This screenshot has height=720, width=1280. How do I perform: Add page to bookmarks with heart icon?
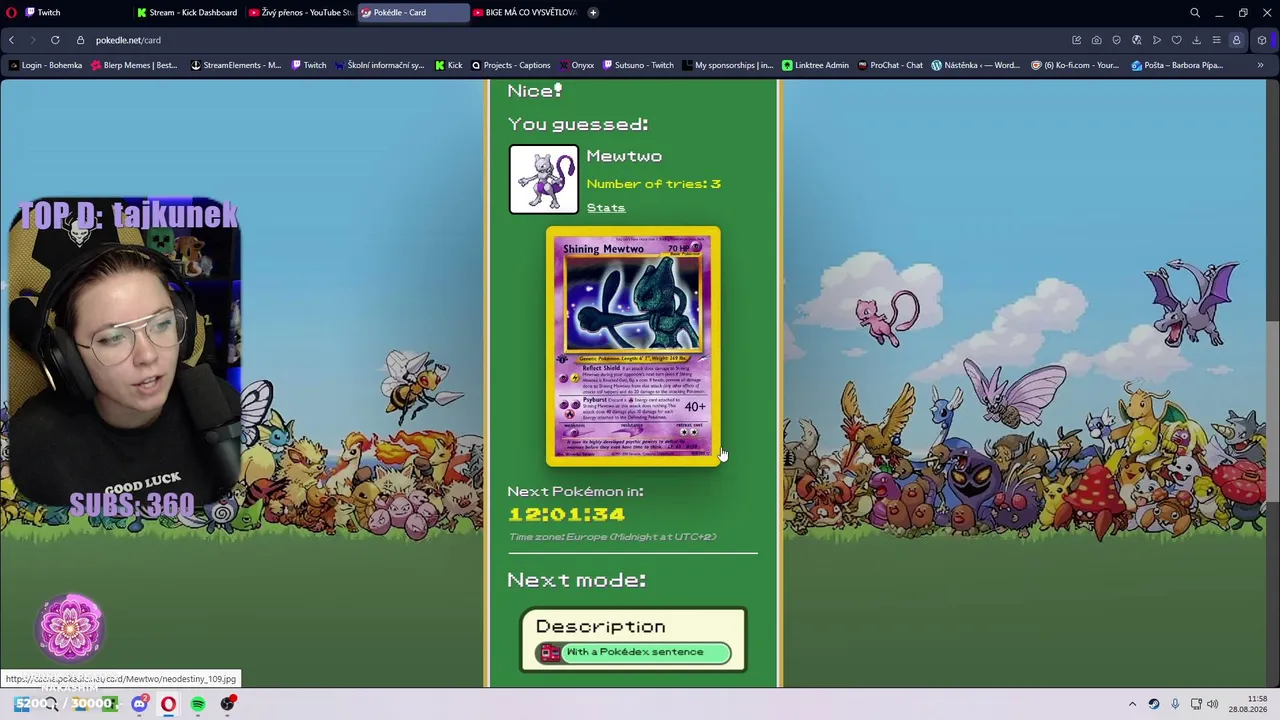tap(1177, 40)
